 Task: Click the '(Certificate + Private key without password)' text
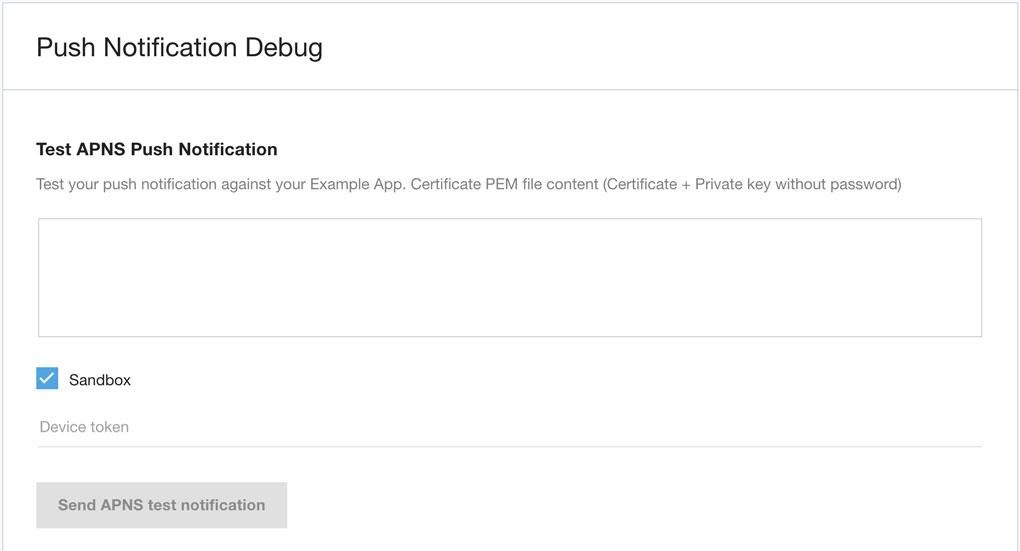coord(752,184)
